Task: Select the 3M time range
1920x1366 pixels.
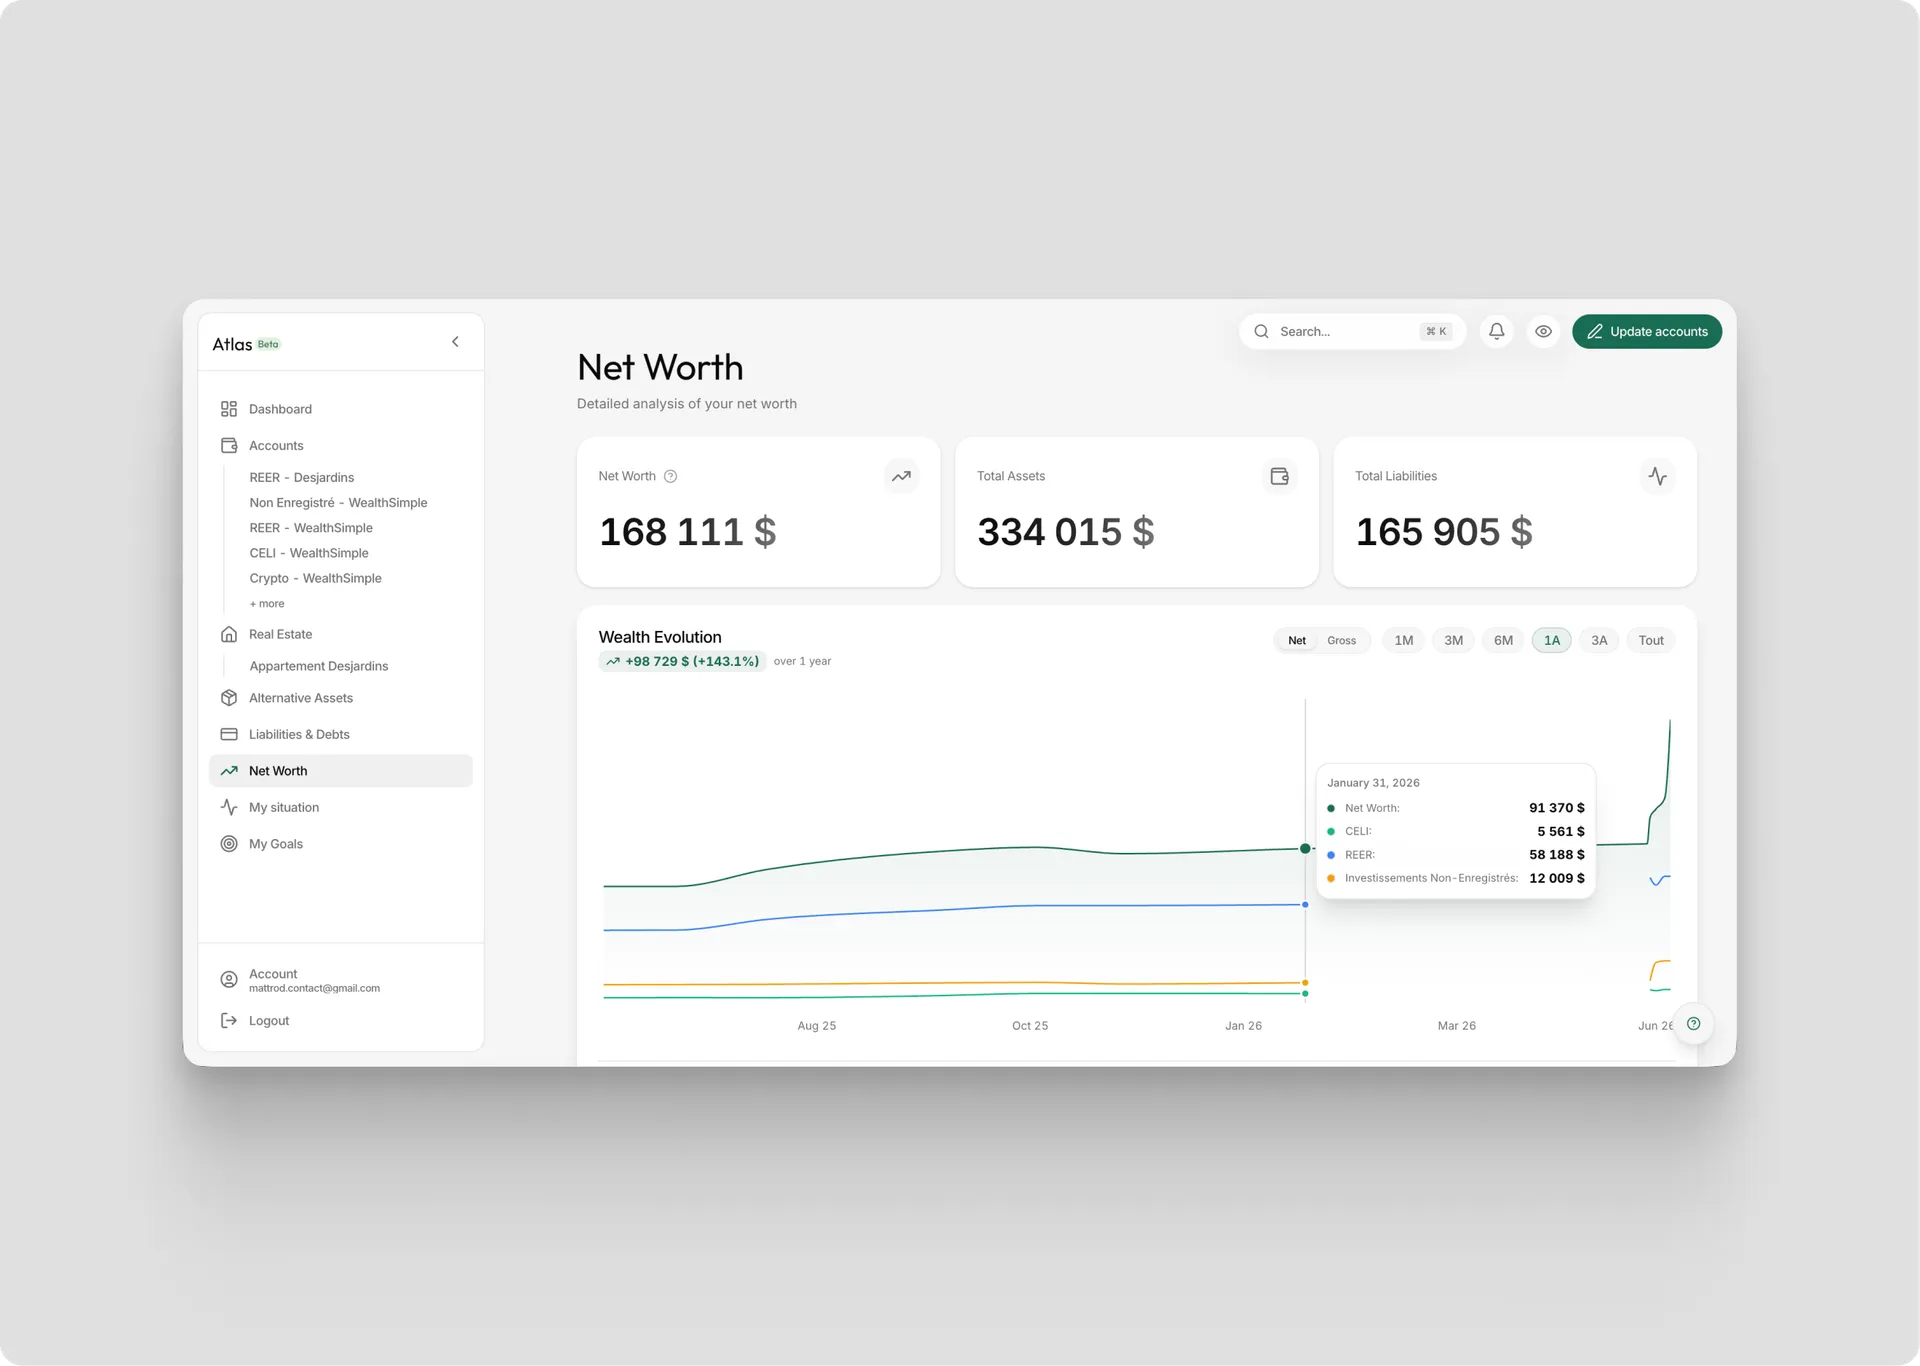Action: (1454, 640)
